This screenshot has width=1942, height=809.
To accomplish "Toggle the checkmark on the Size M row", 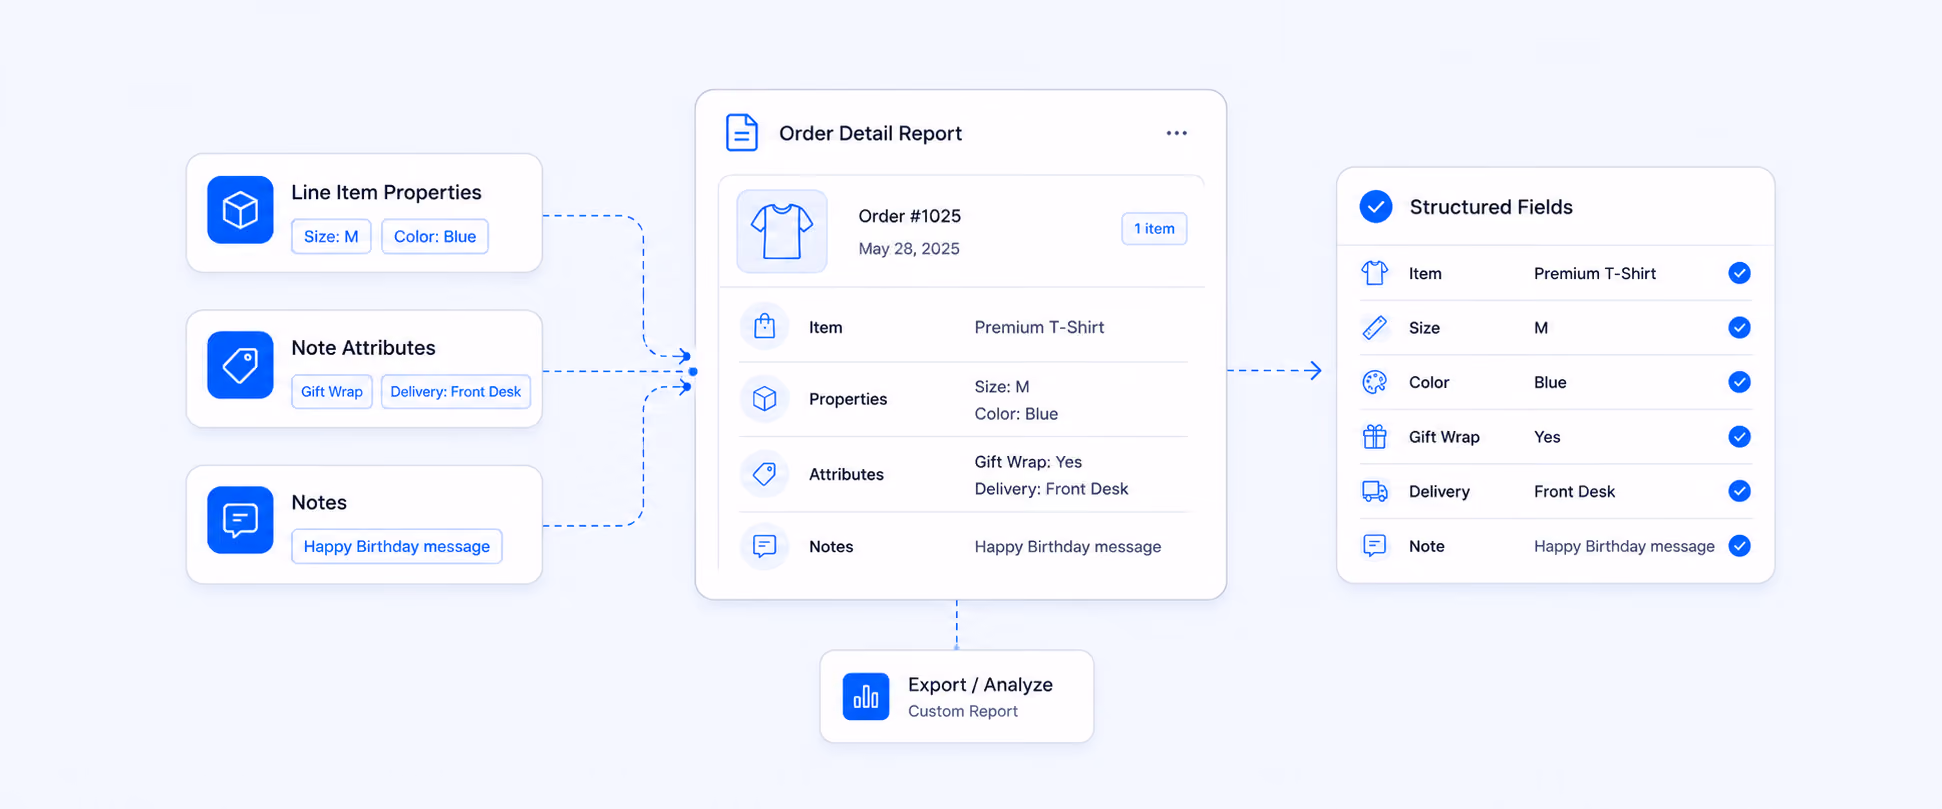I will point(1739,327).
